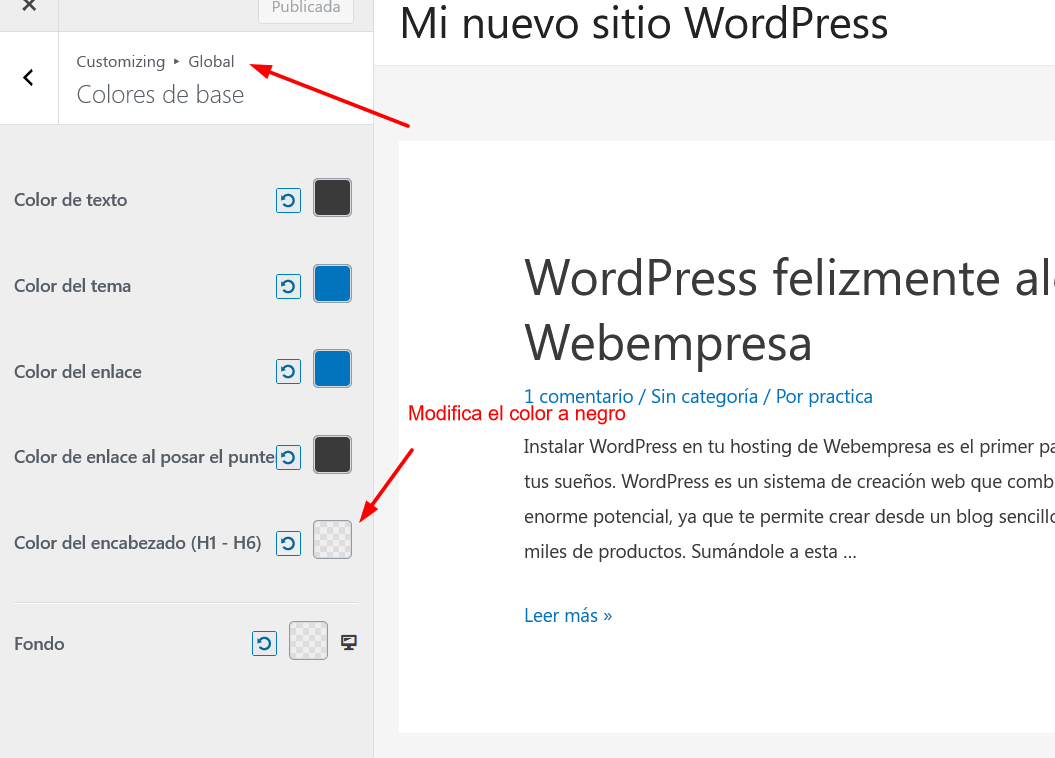1055x758 pixels.
Task: Go back using the left chevron arrow
Action: click(x=28, y=78)
